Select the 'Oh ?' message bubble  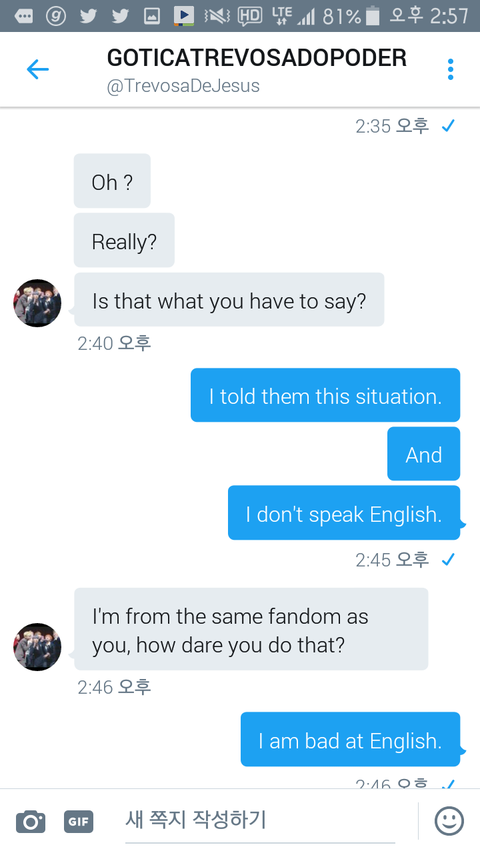click(x=112, y=181)
